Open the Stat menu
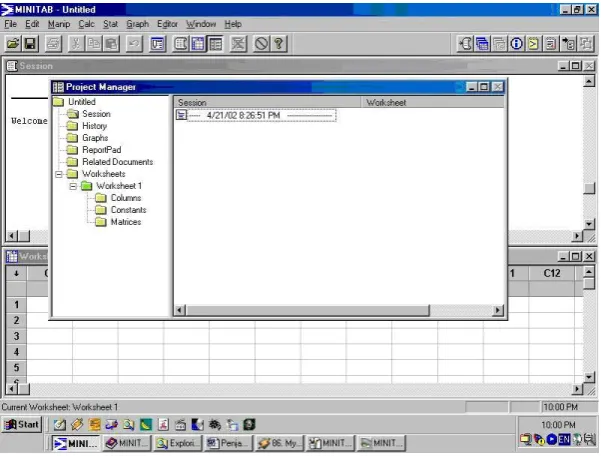This screenshot has width=601, height=456. point(110,24)
